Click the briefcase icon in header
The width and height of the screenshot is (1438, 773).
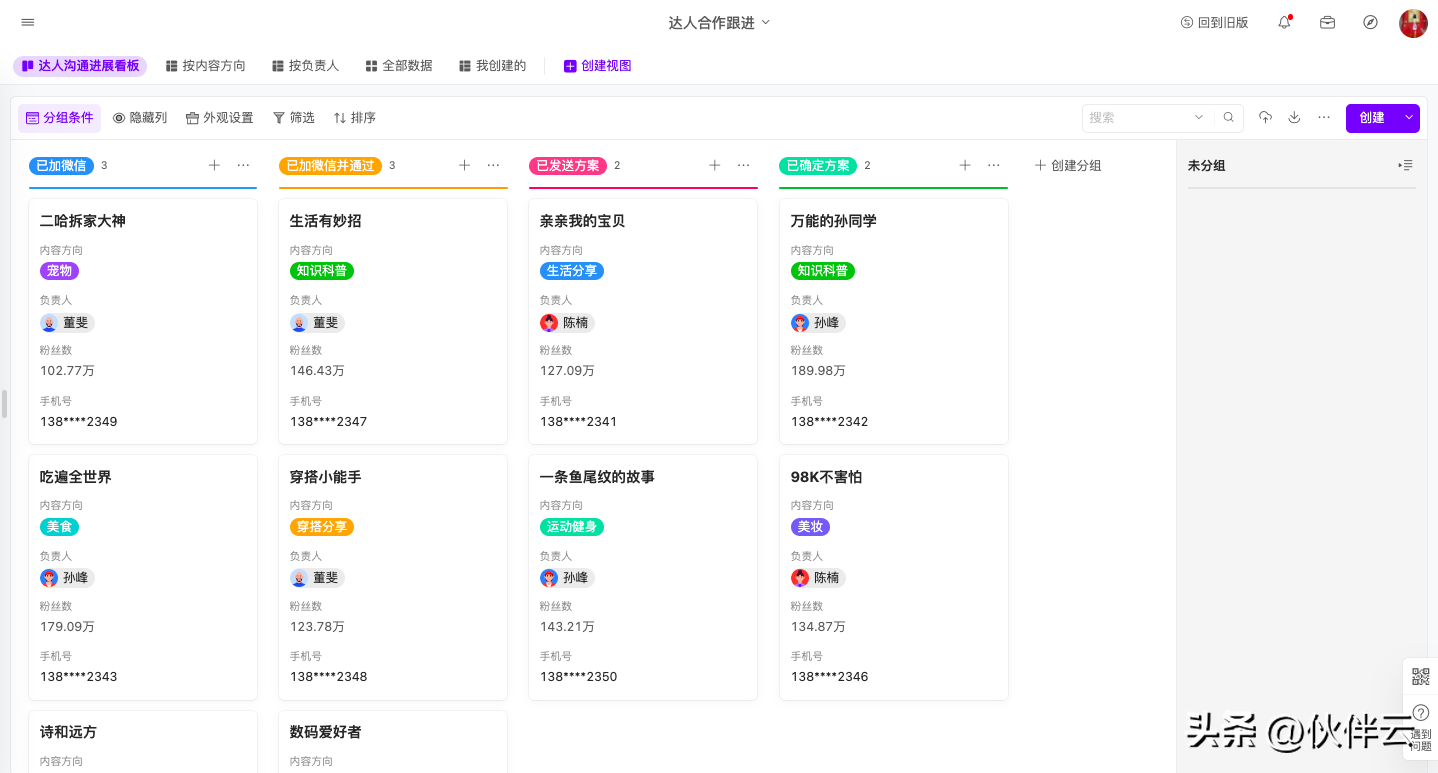coord(1327,22)
